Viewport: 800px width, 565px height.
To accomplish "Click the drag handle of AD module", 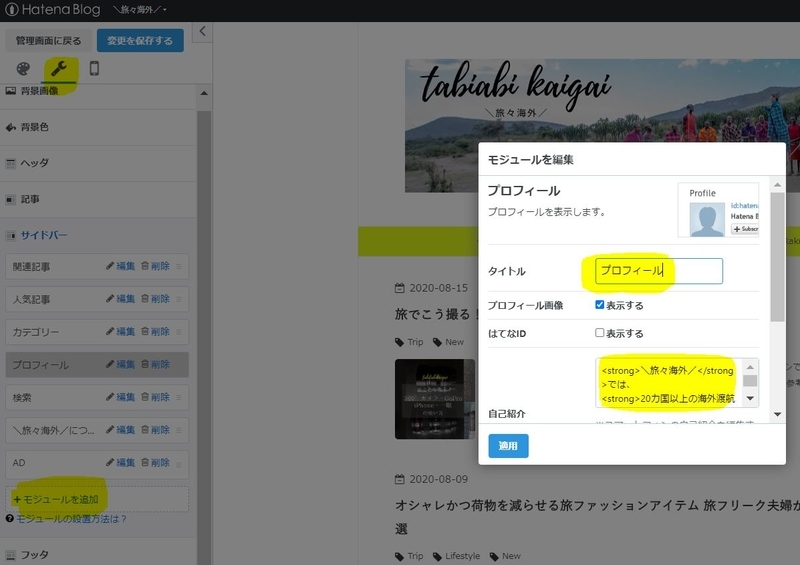I will pos(179,464).
